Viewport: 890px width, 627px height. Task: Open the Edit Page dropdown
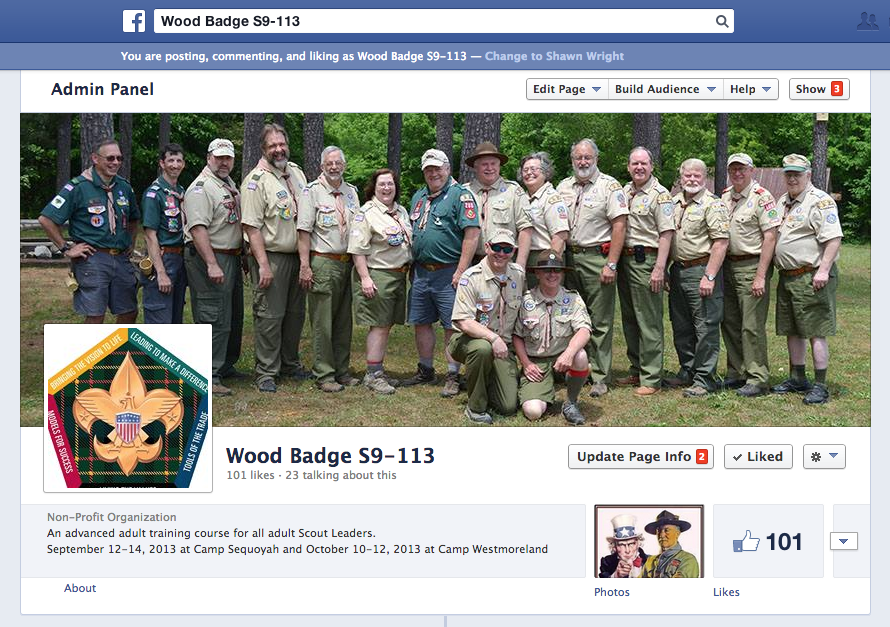point(567,89)
